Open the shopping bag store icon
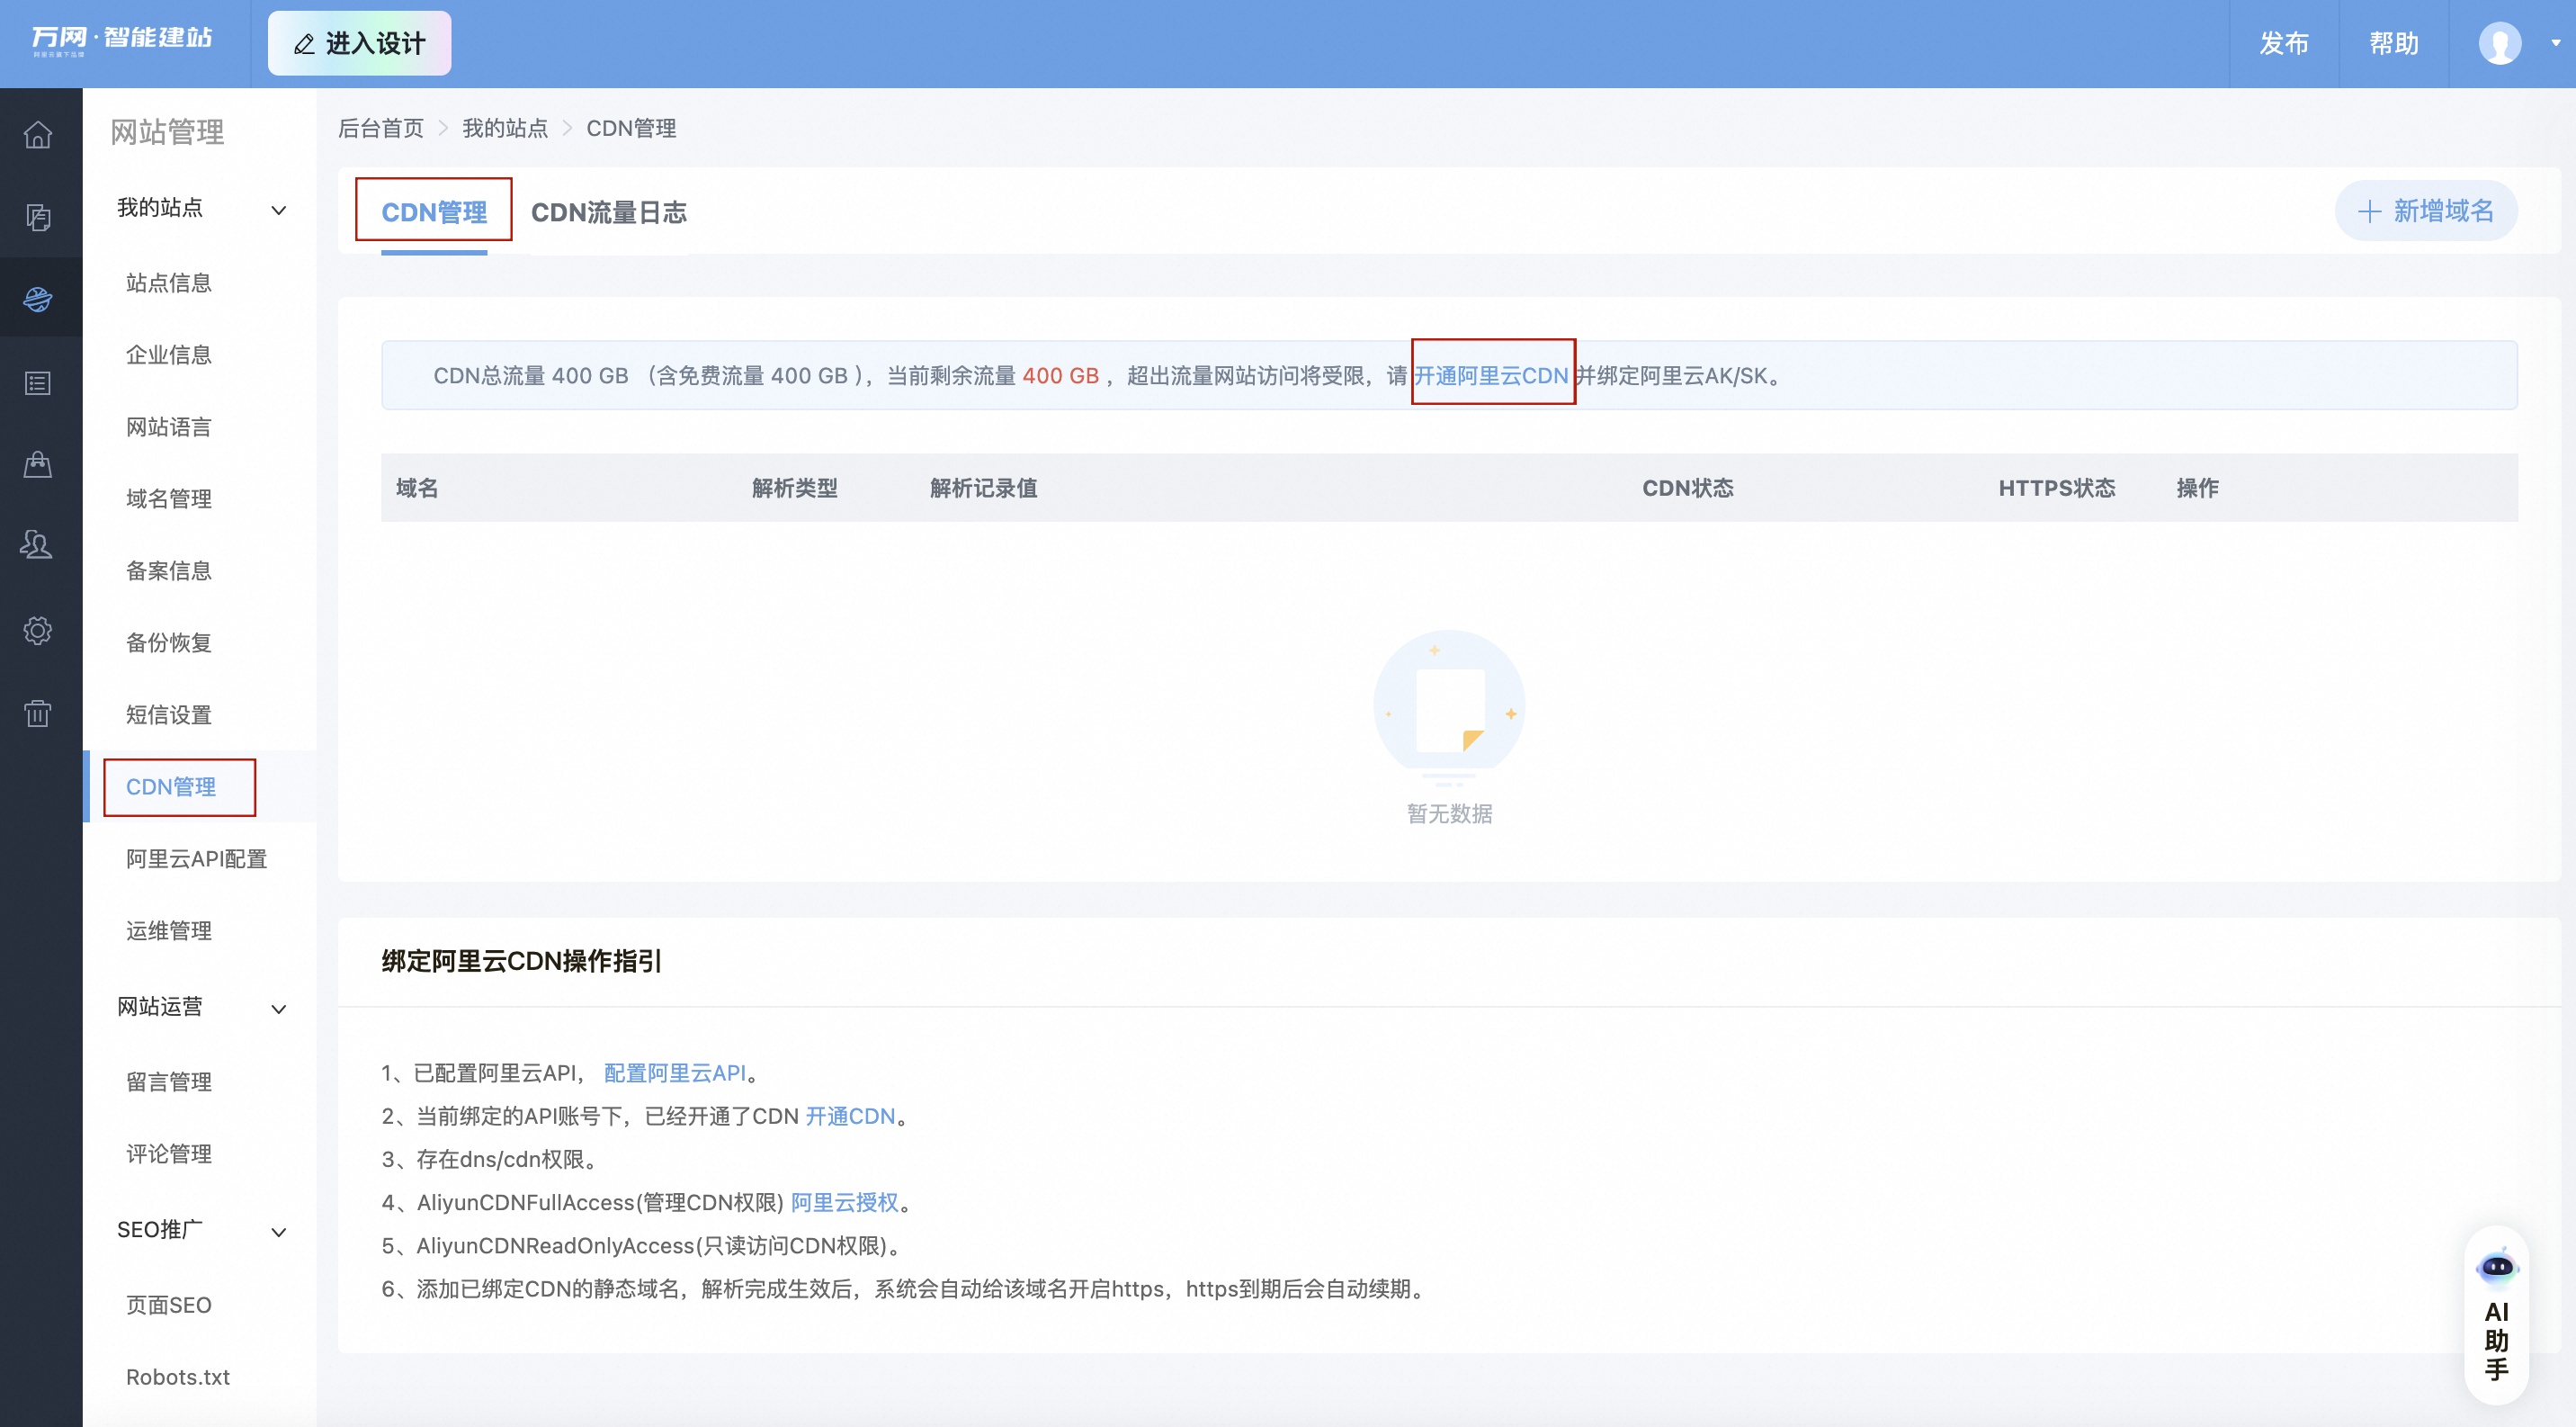The image size is (2576, 1427). tap(38, 464)
